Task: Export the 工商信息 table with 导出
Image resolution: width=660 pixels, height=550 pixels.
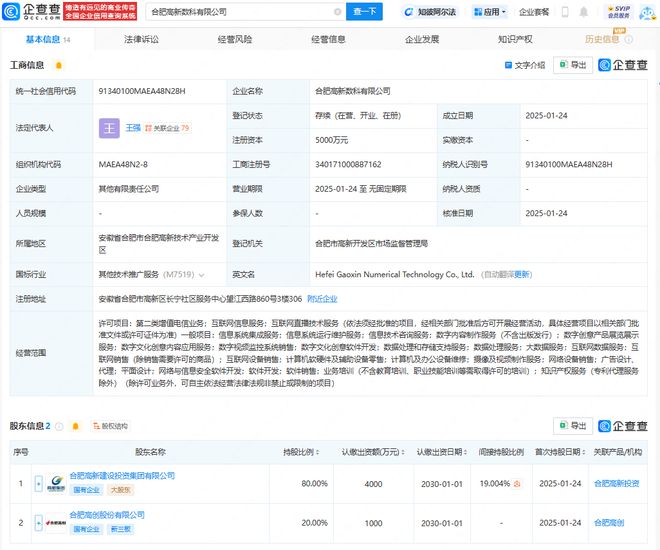Action: click(x=573, y=65)
